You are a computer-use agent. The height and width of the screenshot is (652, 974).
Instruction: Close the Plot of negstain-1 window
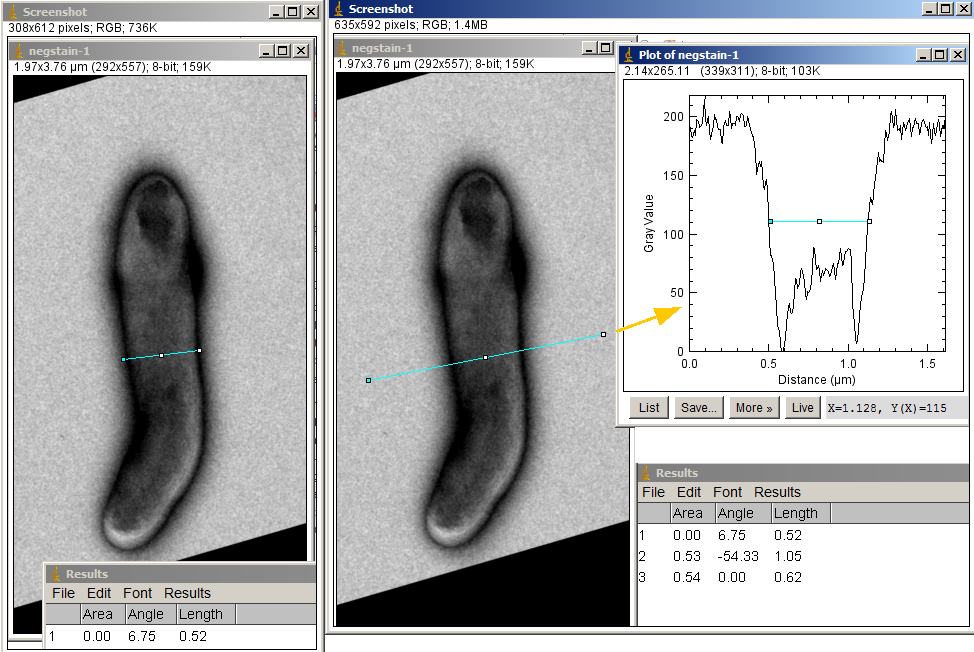(x=958, y=55)
